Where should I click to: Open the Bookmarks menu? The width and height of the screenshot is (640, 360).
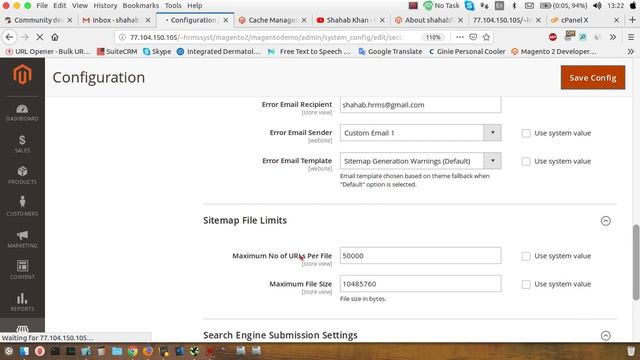[141, 6]
